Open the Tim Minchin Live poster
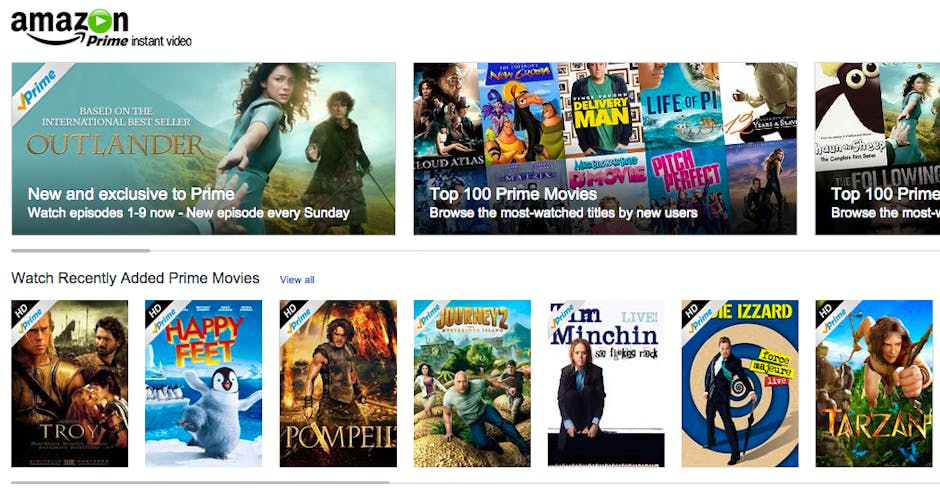The image size is (940, 499). [606, 383]
